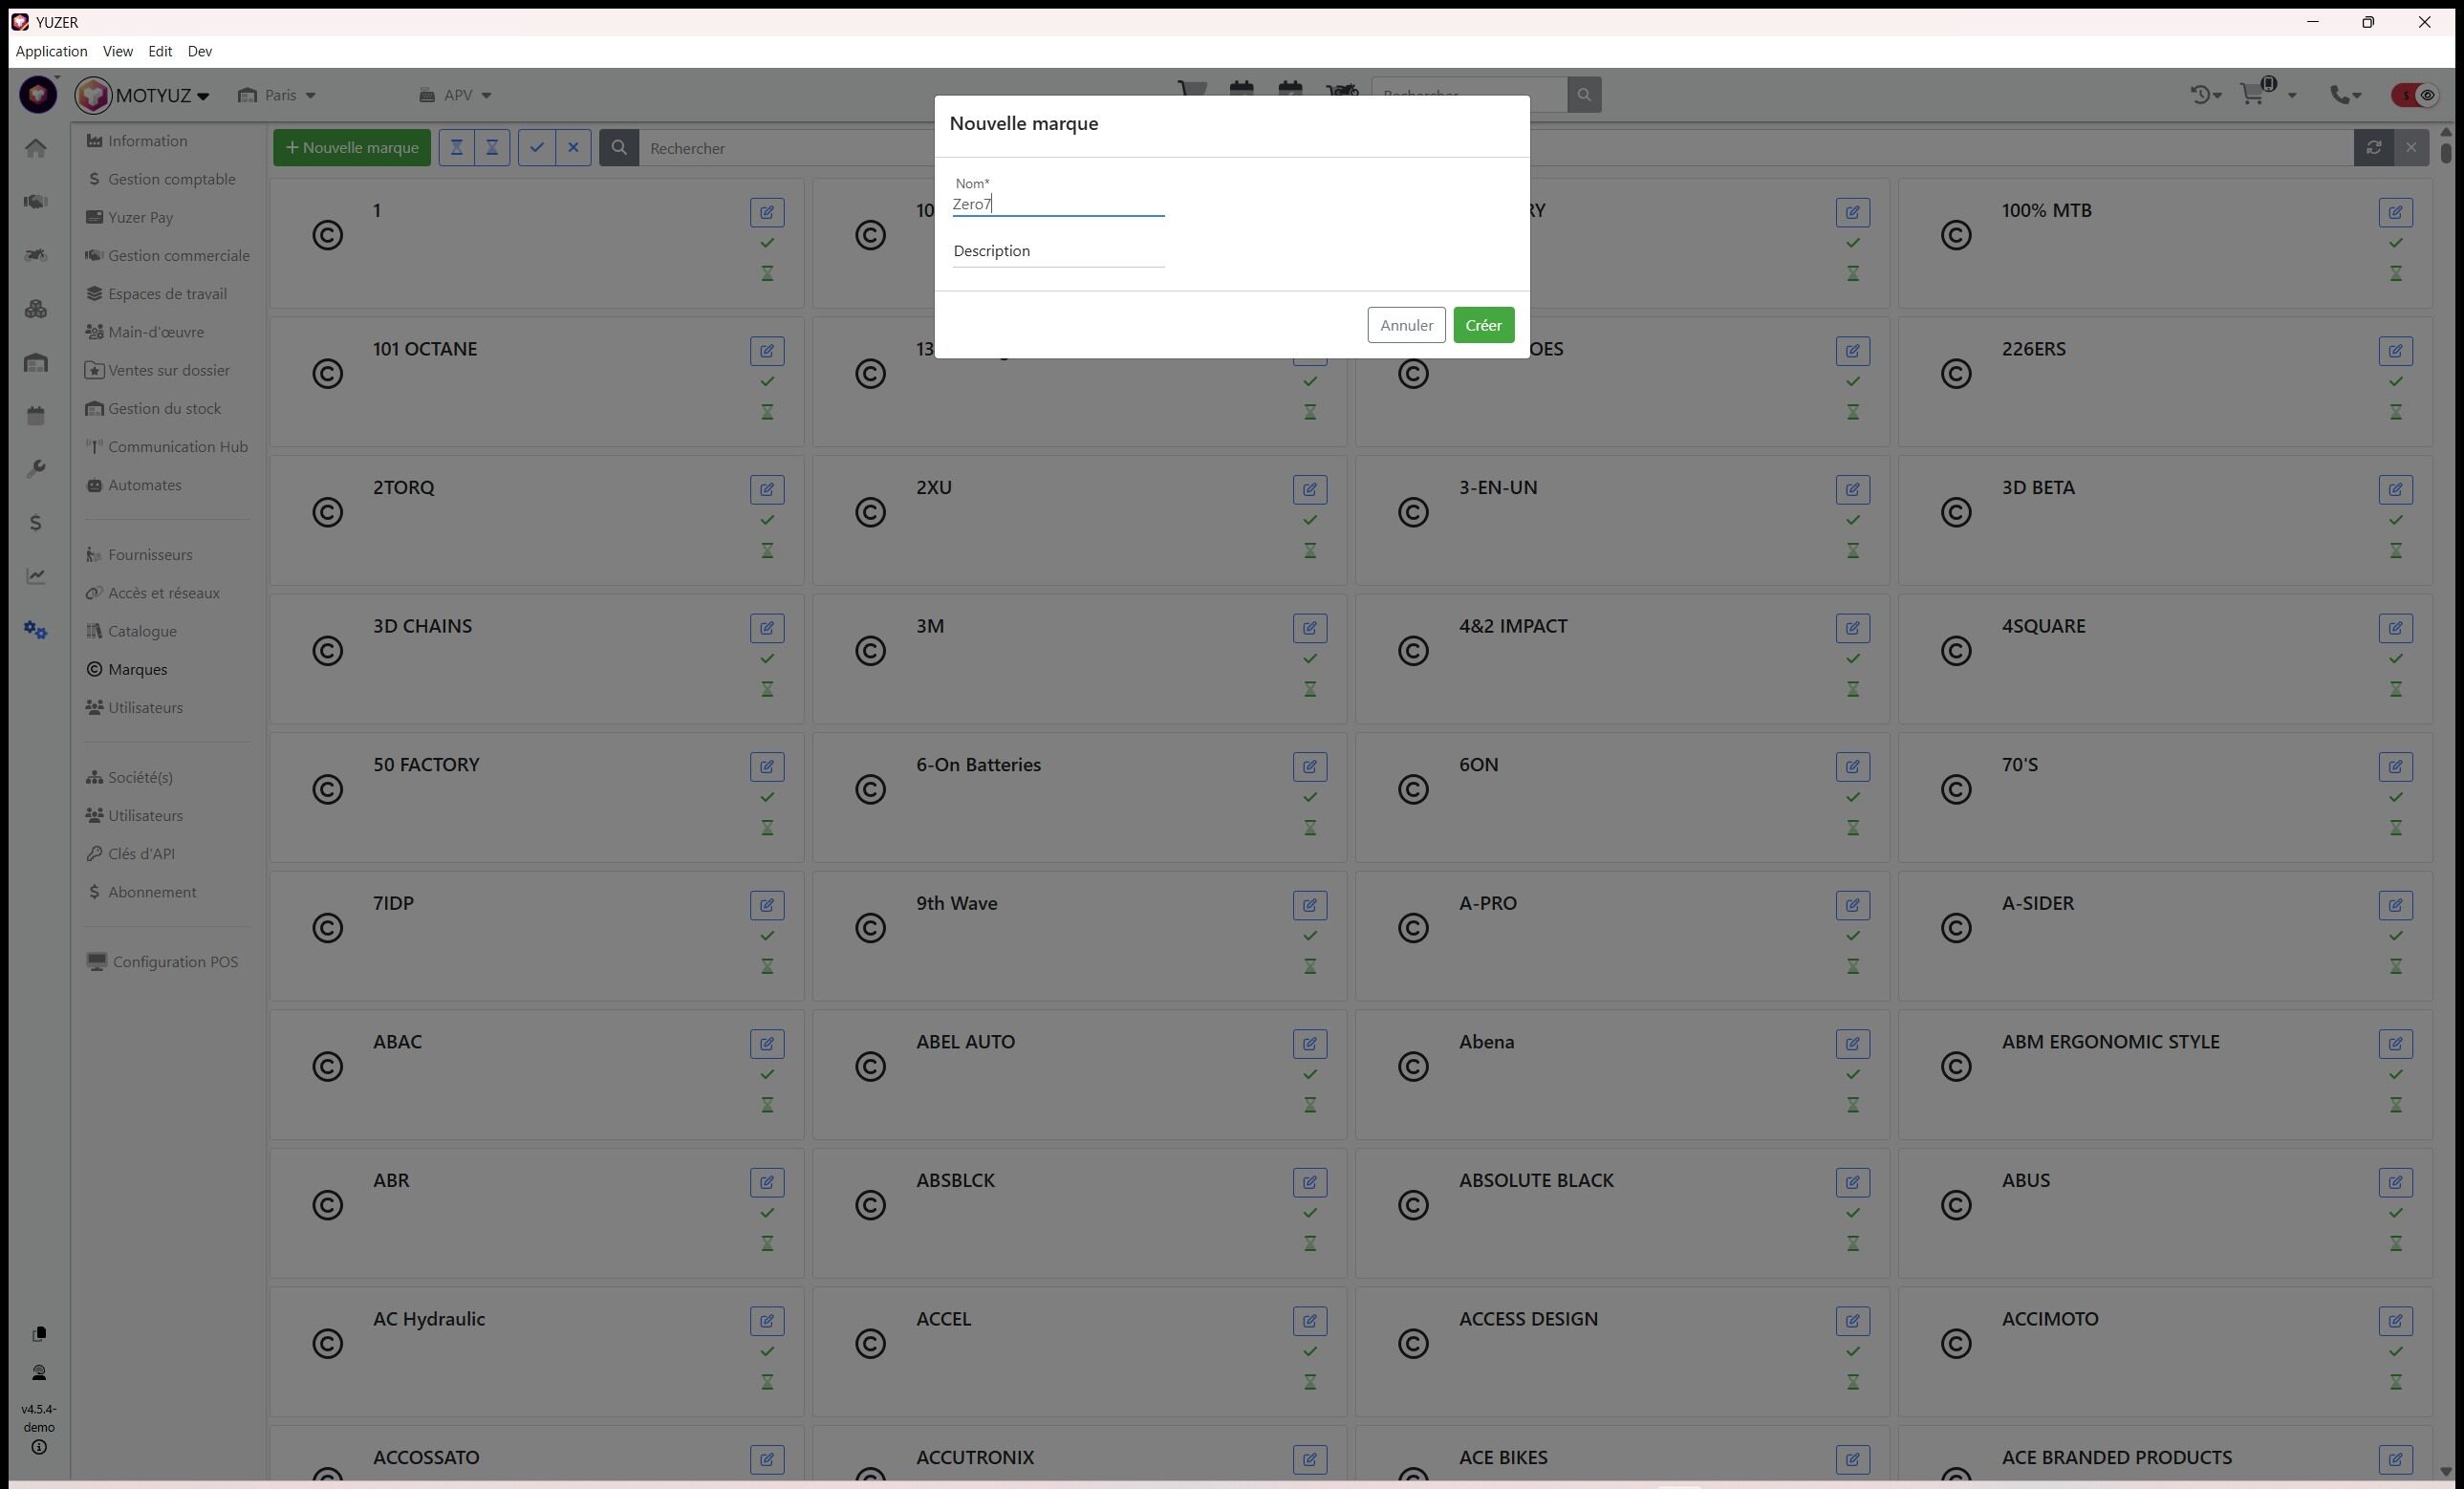Click the edit icon for ABUS brand

click(x=2395, y=1183)
